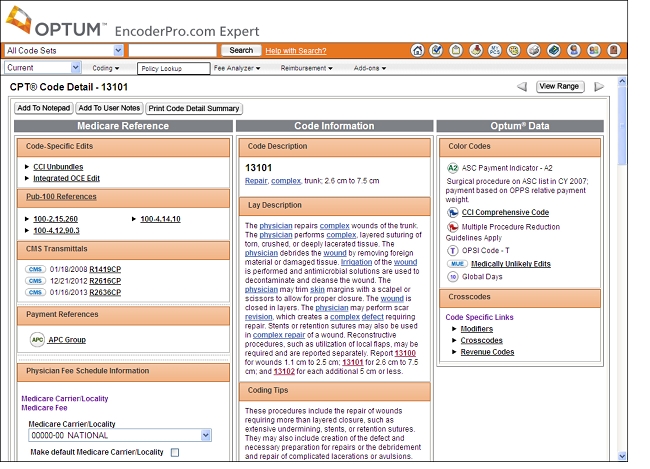Click the exit door icon

pos(614,51)
